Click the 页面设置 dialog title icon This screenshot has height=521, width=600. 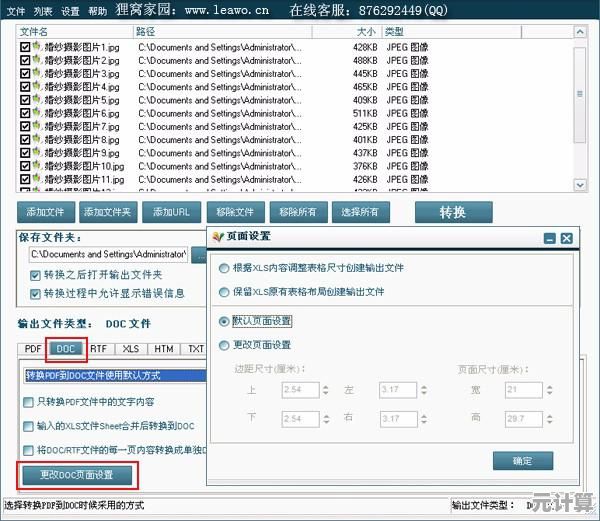point(219,237)
